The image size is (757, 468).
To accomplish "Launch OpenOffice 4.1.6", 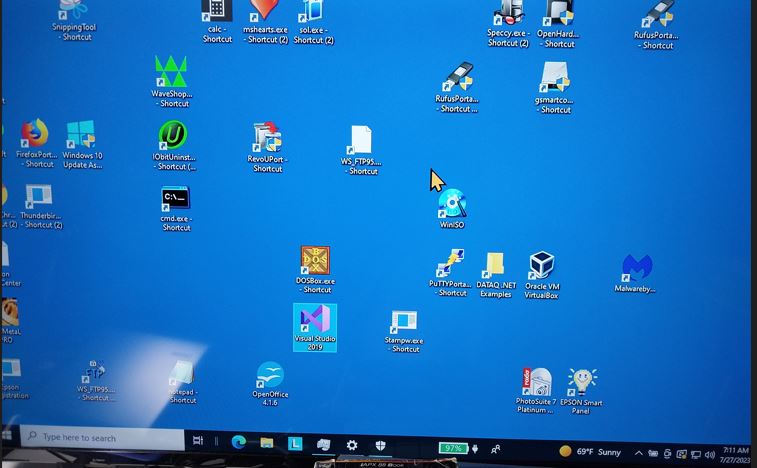I will coord(270,384).
